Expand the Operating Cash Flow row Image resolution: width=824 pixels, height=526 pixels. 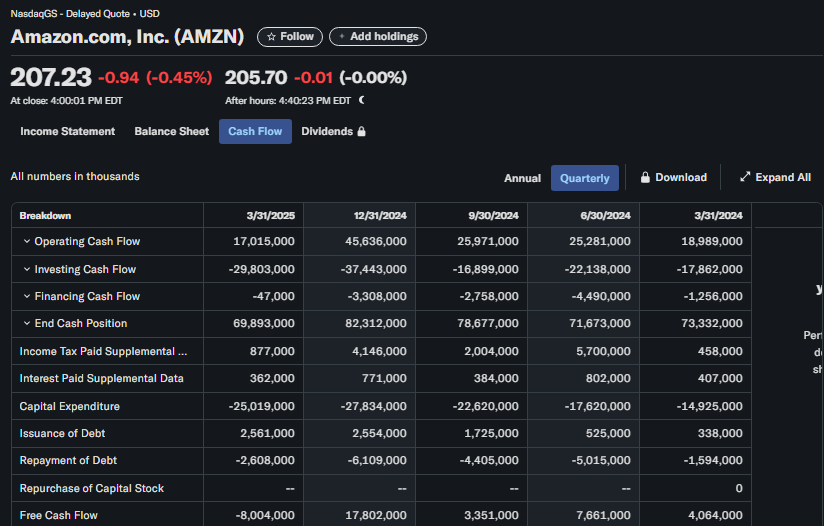(27, 241)
